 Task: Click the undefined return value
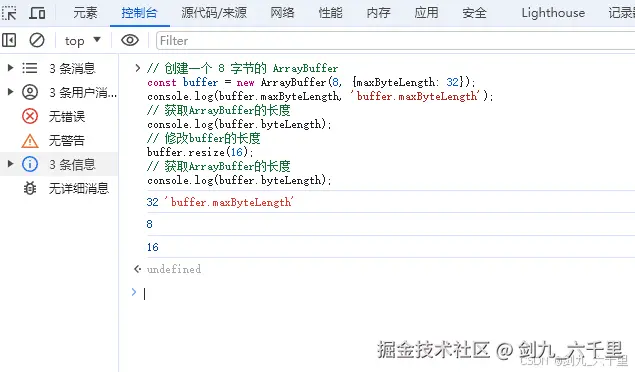pos(174,269)
